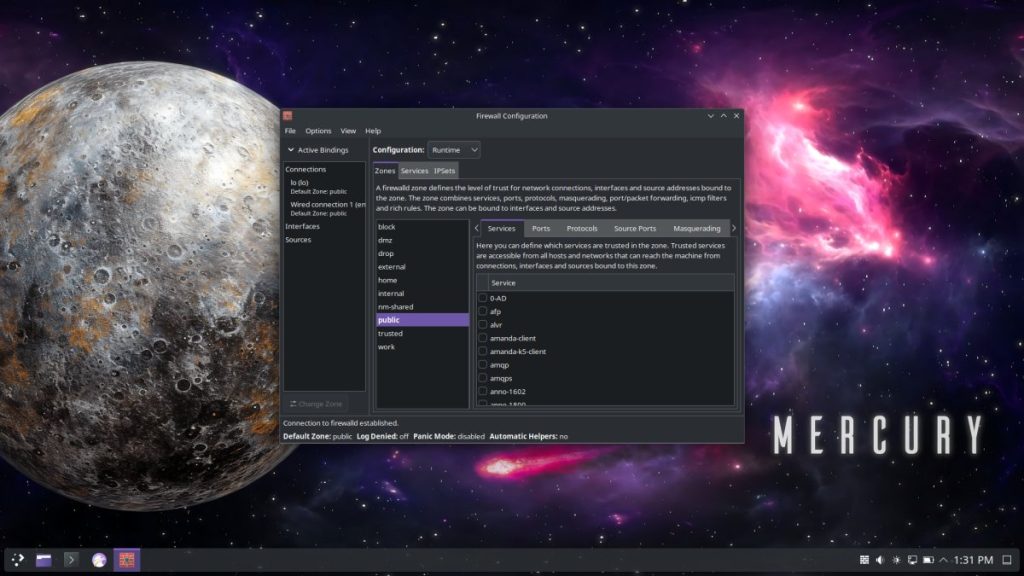Open the terminal from the taskbar

point(71,560)
